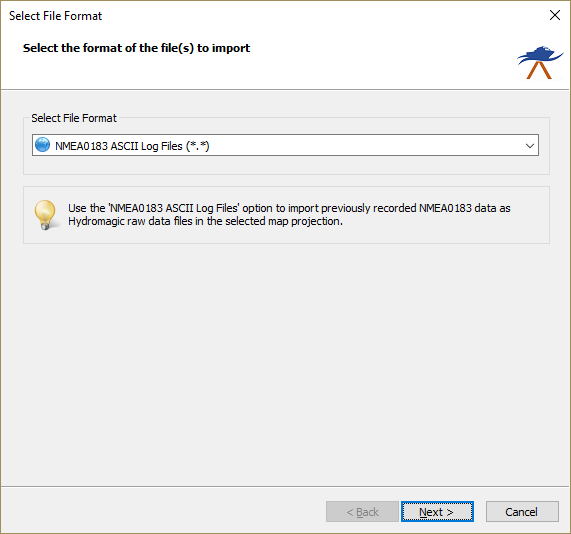Select the 'Select File Format' group label
This screenshot has height=534, width=571.
click(x=74, y=118)
